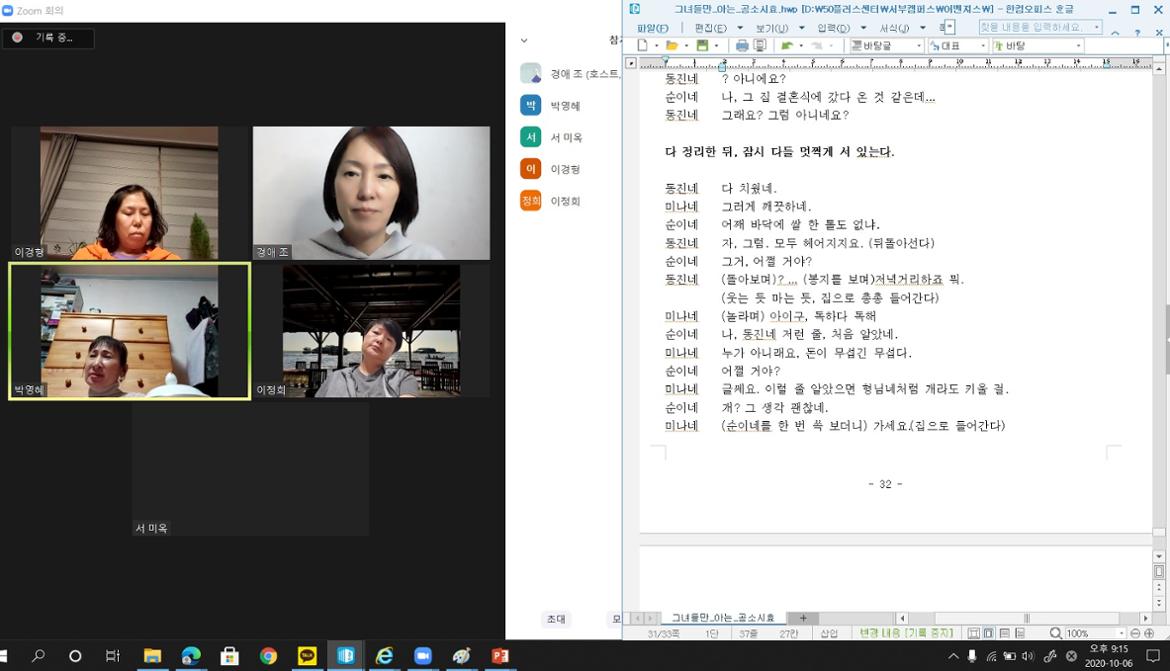Toggle the 삽입 insert mode in status bar
The height and width of the screenshot is (671, 1170).
tap(829, 633)
